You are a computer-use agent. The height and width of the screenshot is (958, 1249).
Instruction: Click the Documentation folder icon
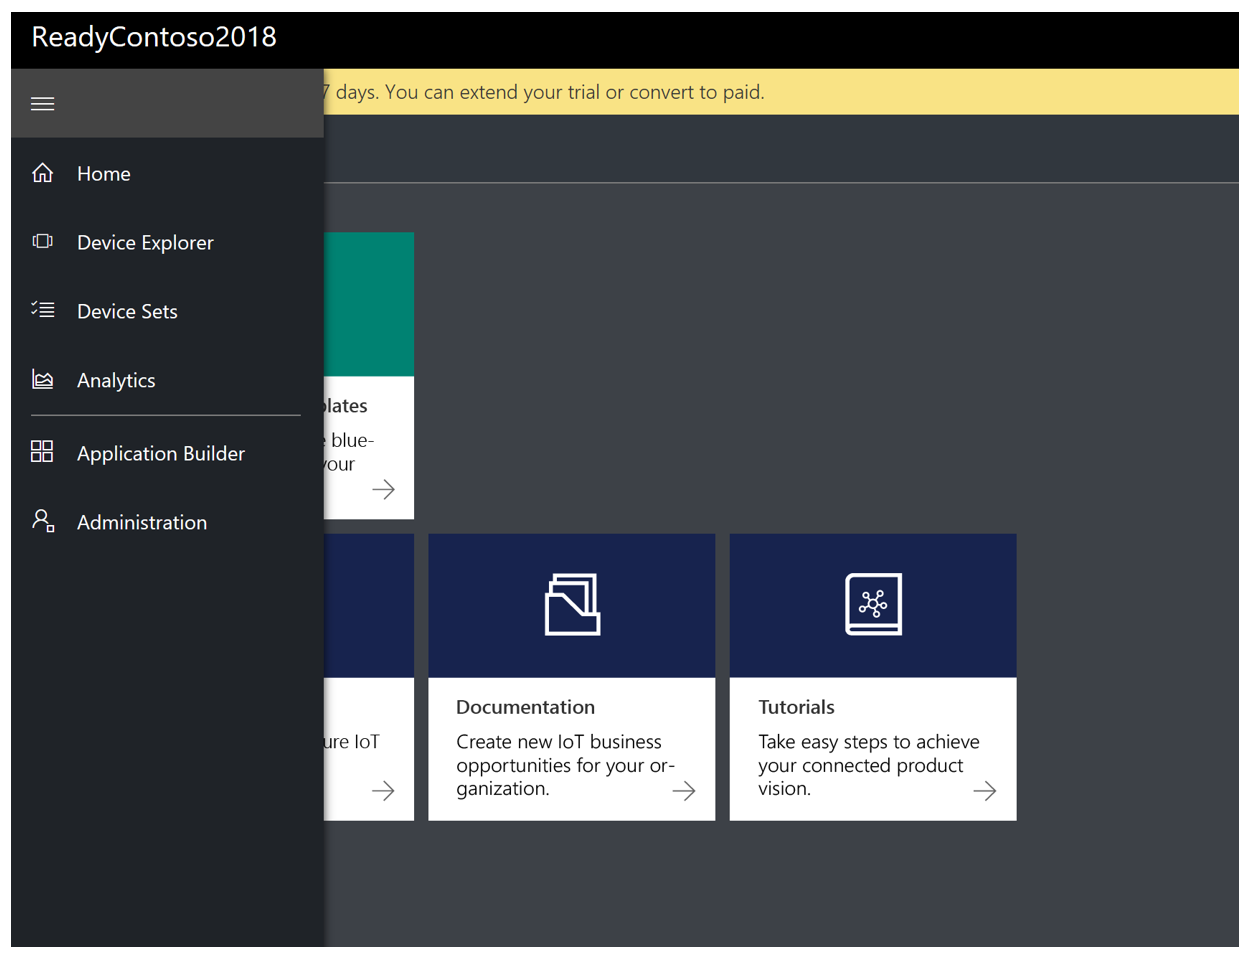click(x=572, y=604)
